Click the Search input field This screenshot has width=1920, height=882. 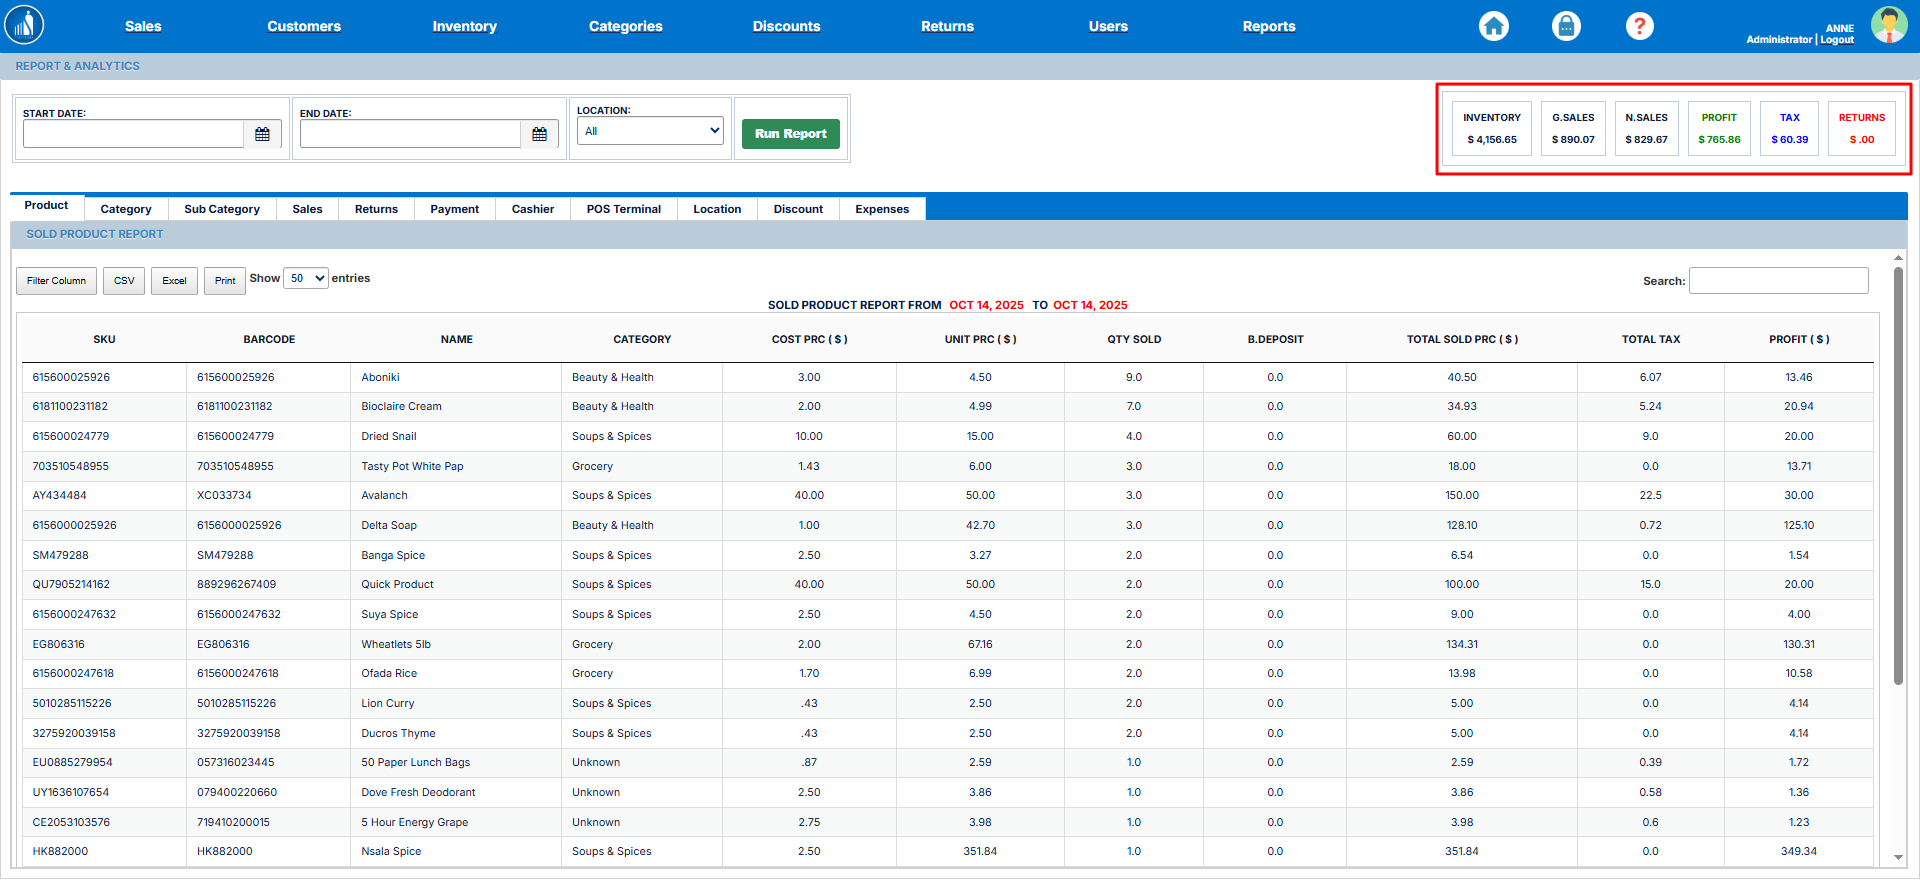(x=1778, y=281)
